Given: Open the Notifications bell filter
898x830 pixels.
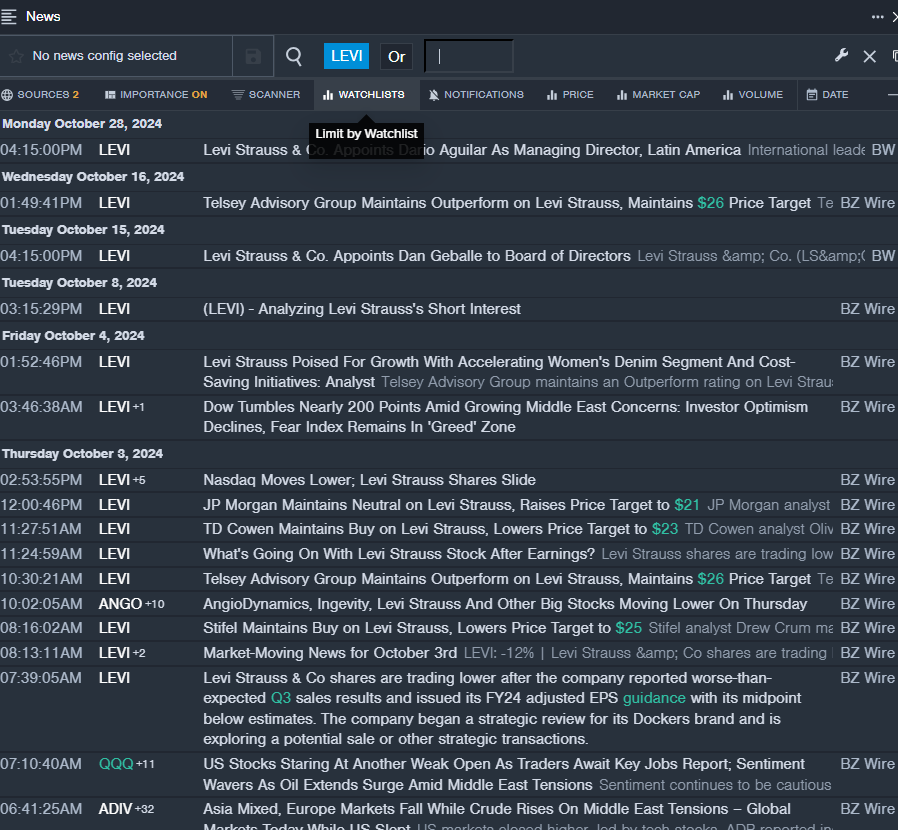Looking at the screenshot, I should point(475,95).
